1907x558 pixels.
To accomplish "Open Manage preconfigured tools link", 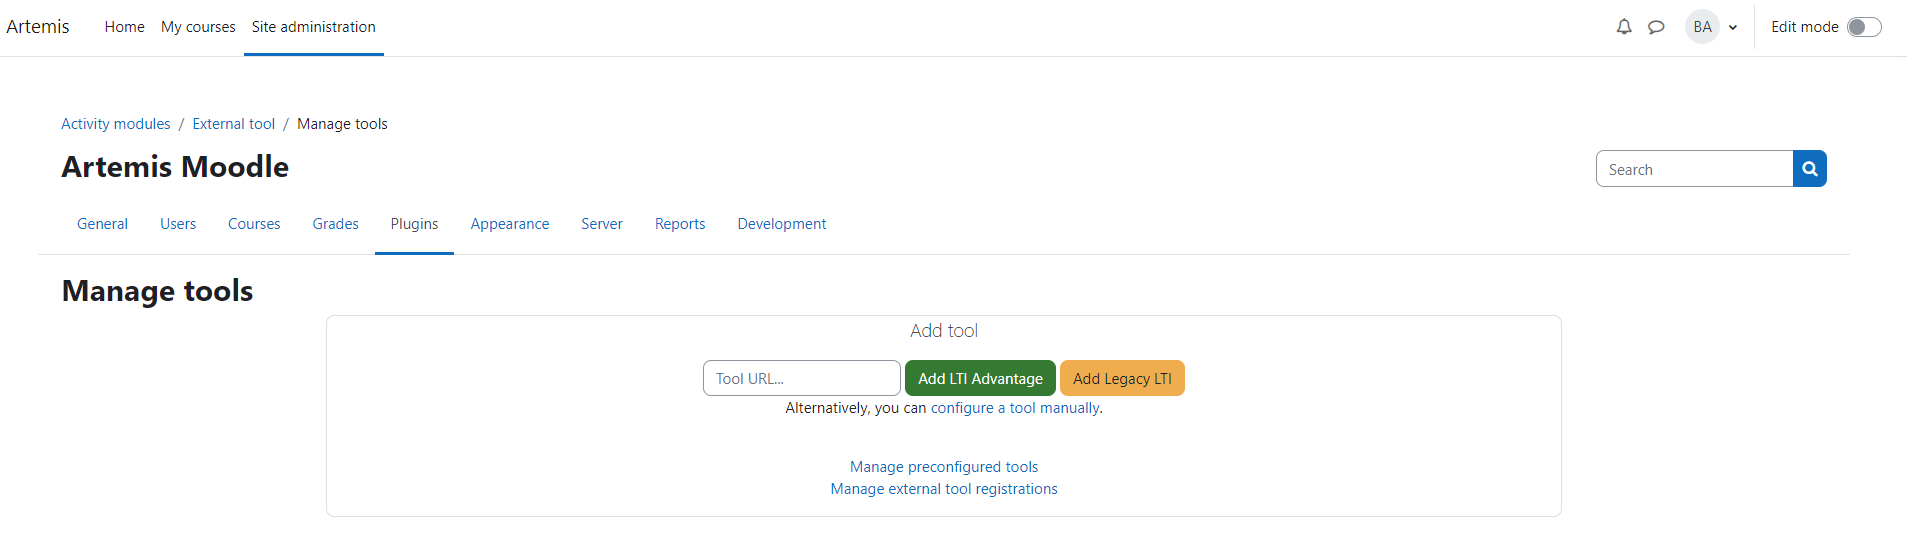I will [x=943, y=467].
